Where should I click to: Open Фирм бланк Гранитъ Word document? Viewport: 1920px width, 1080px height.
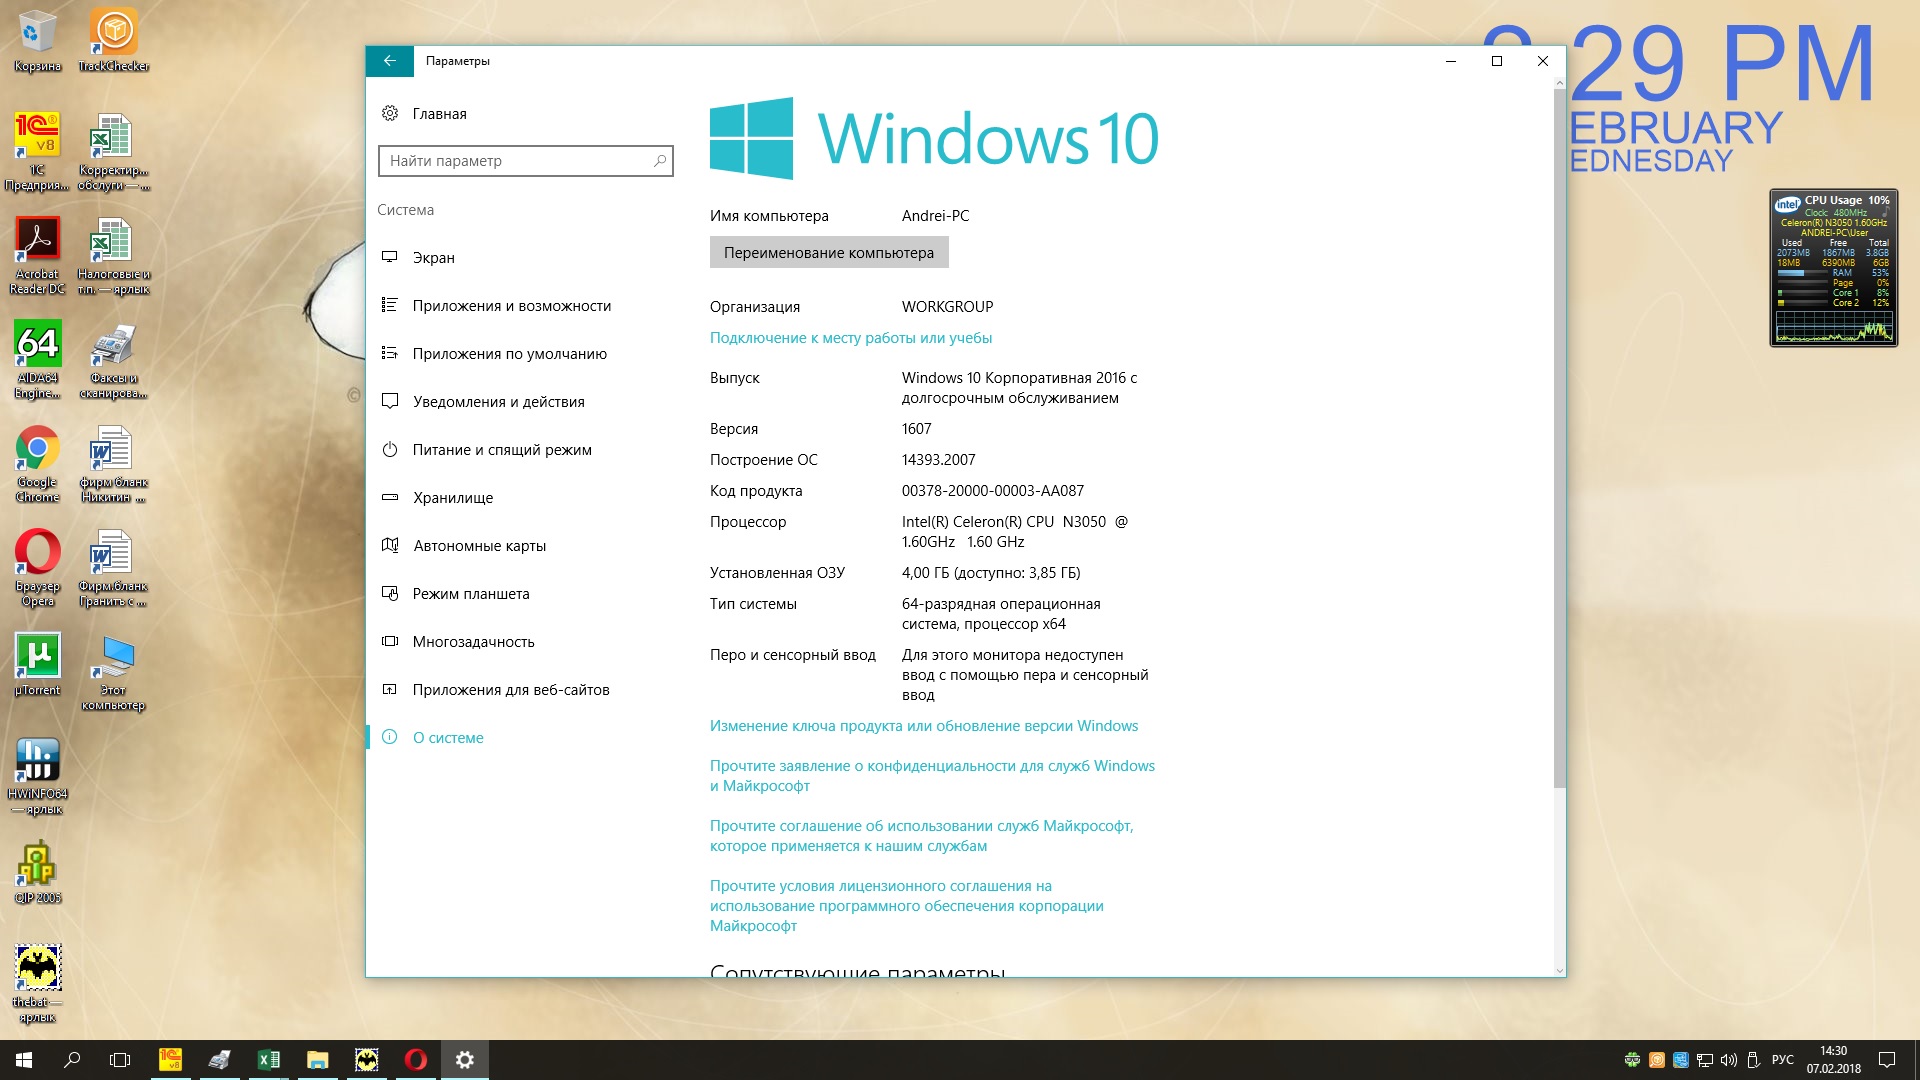coord(114,568)
